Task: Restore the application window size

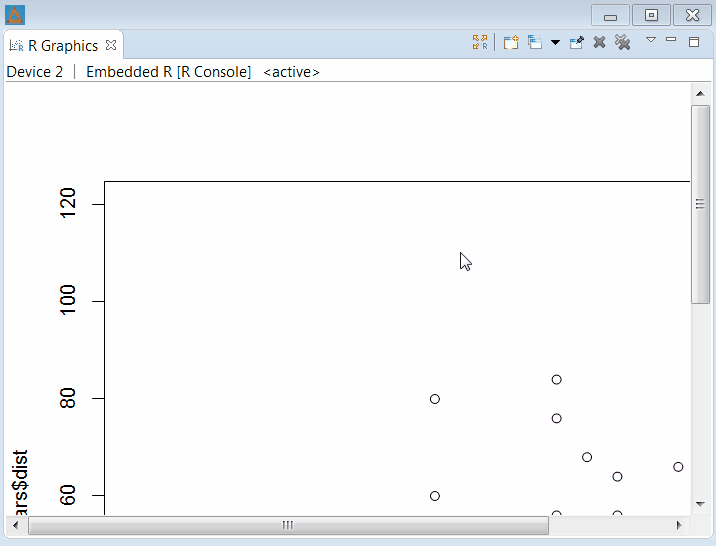Action: (651, 16)
